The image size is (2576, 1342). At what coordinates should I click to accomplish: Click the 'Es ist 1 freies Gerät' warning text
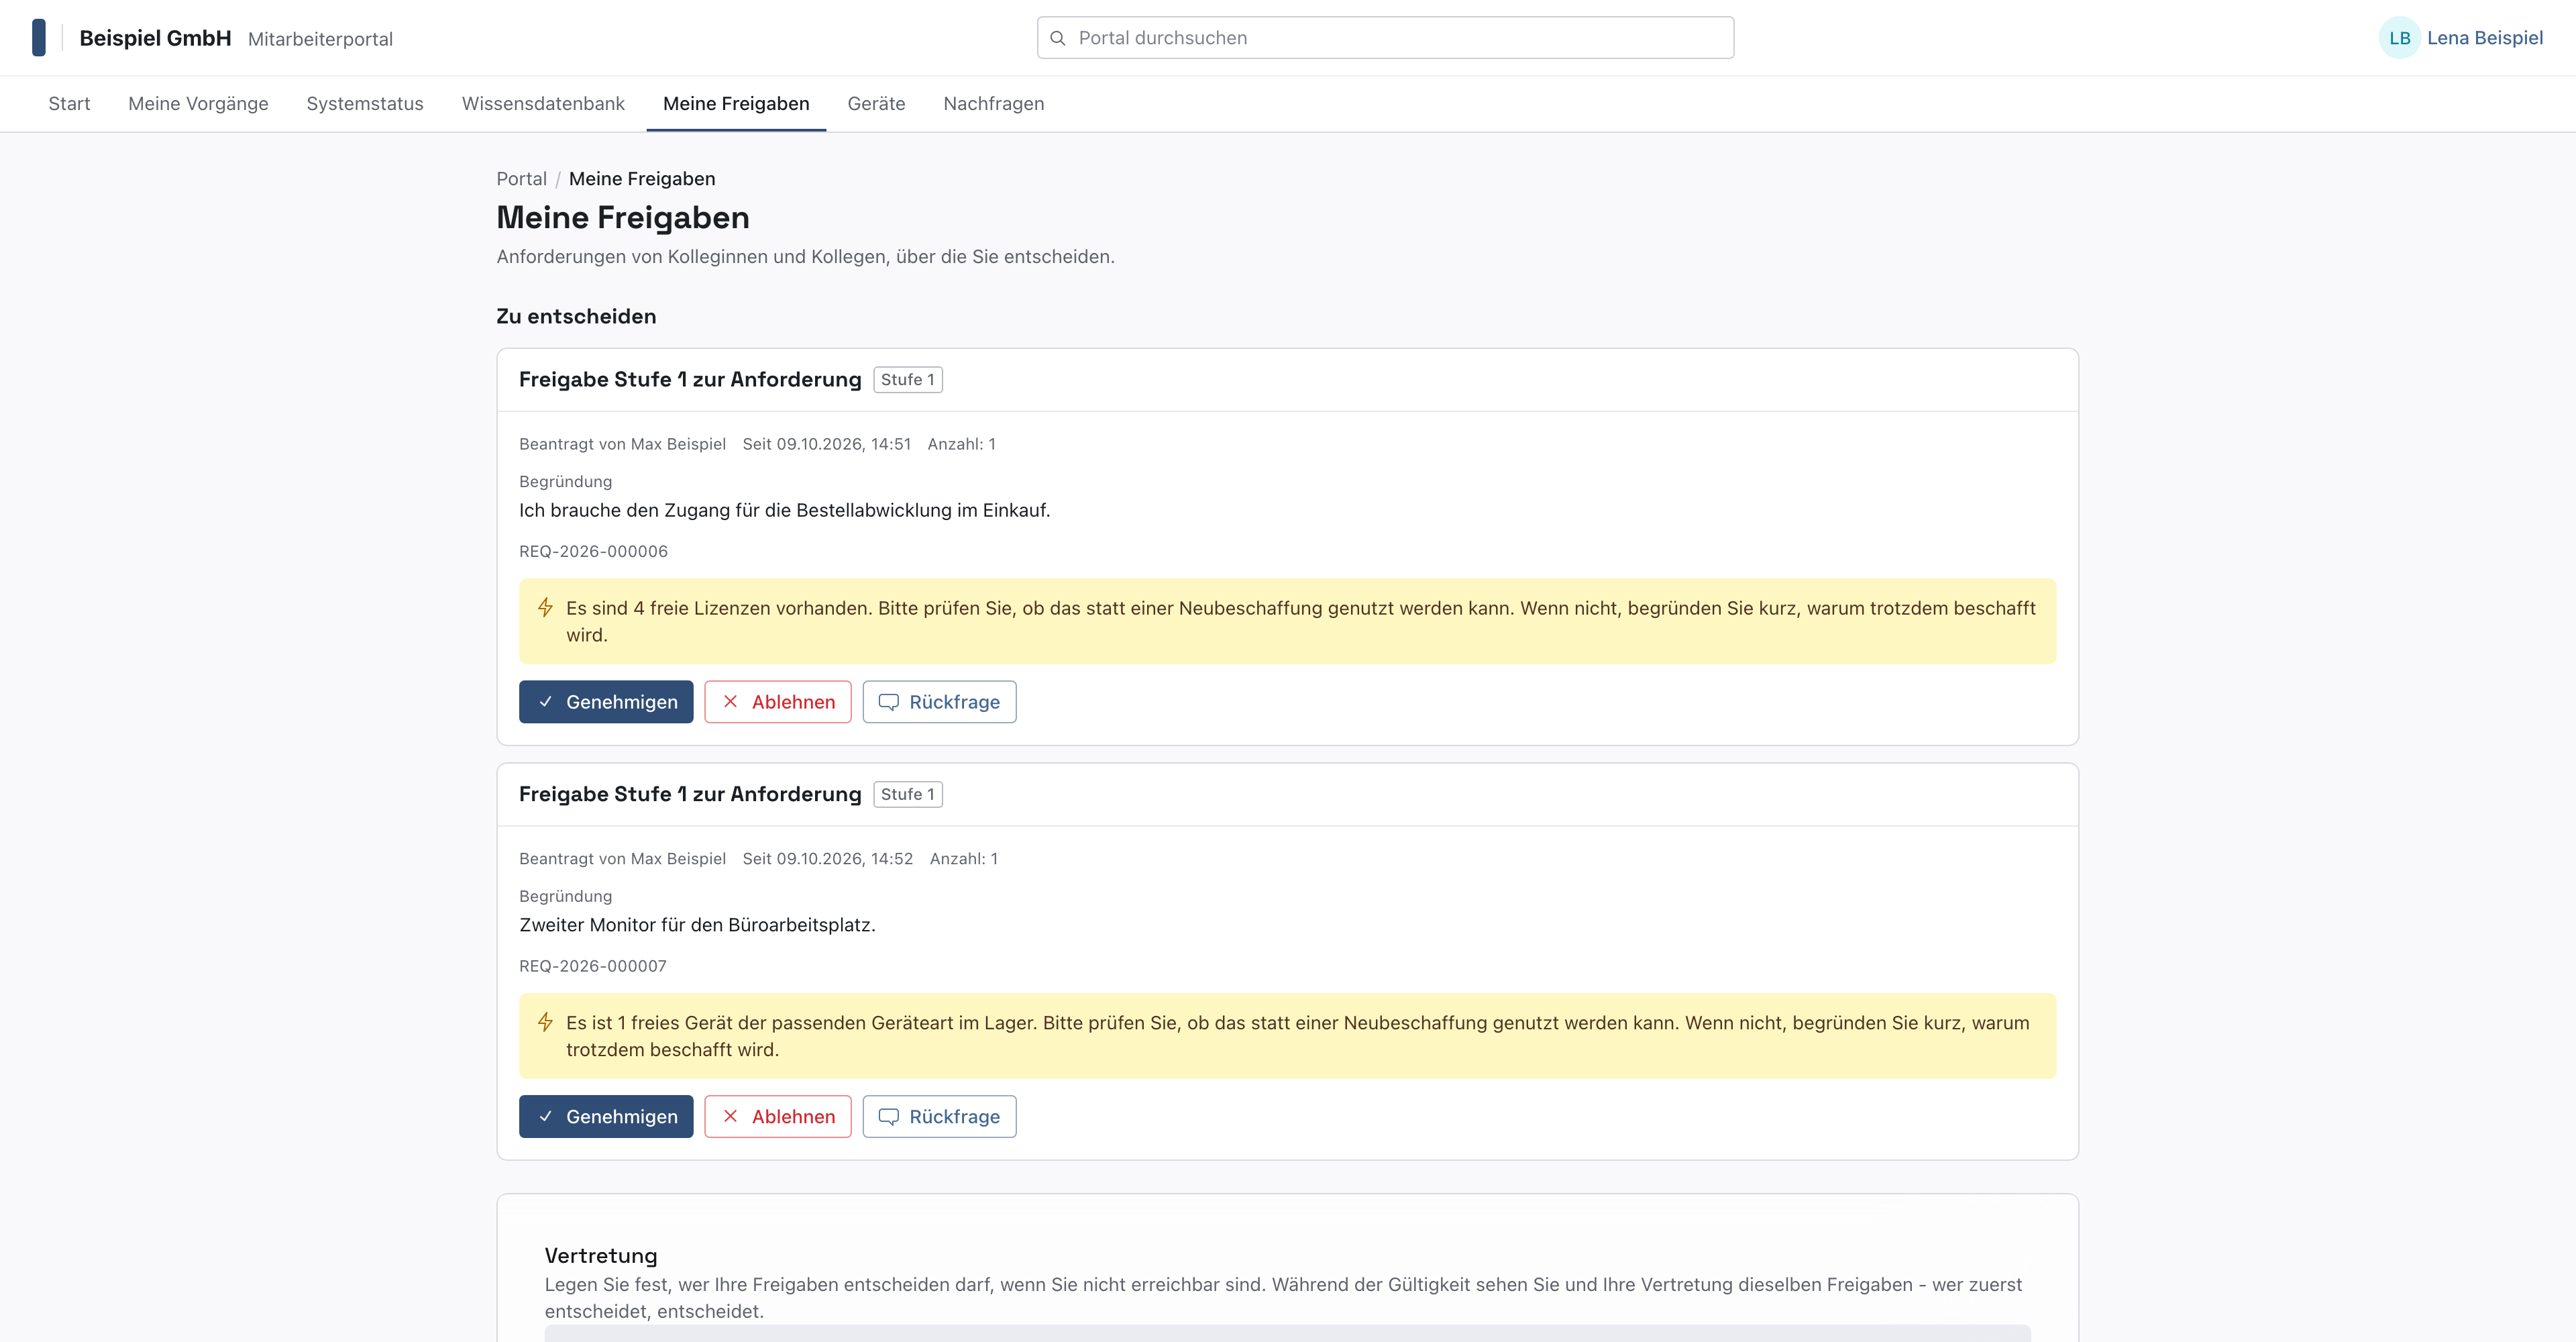tap(1298, 1037)
